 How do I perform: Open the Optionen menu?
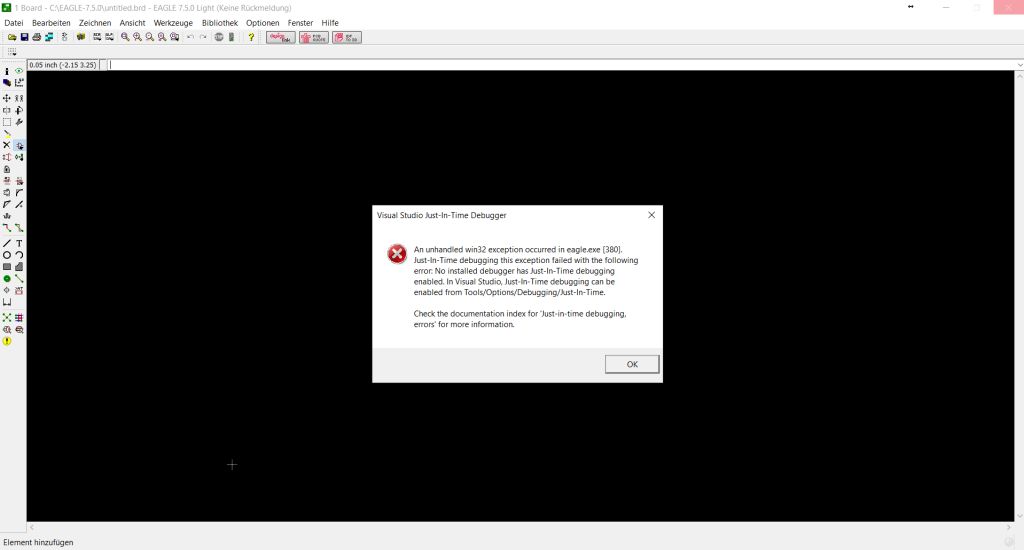tap(263, 23)
